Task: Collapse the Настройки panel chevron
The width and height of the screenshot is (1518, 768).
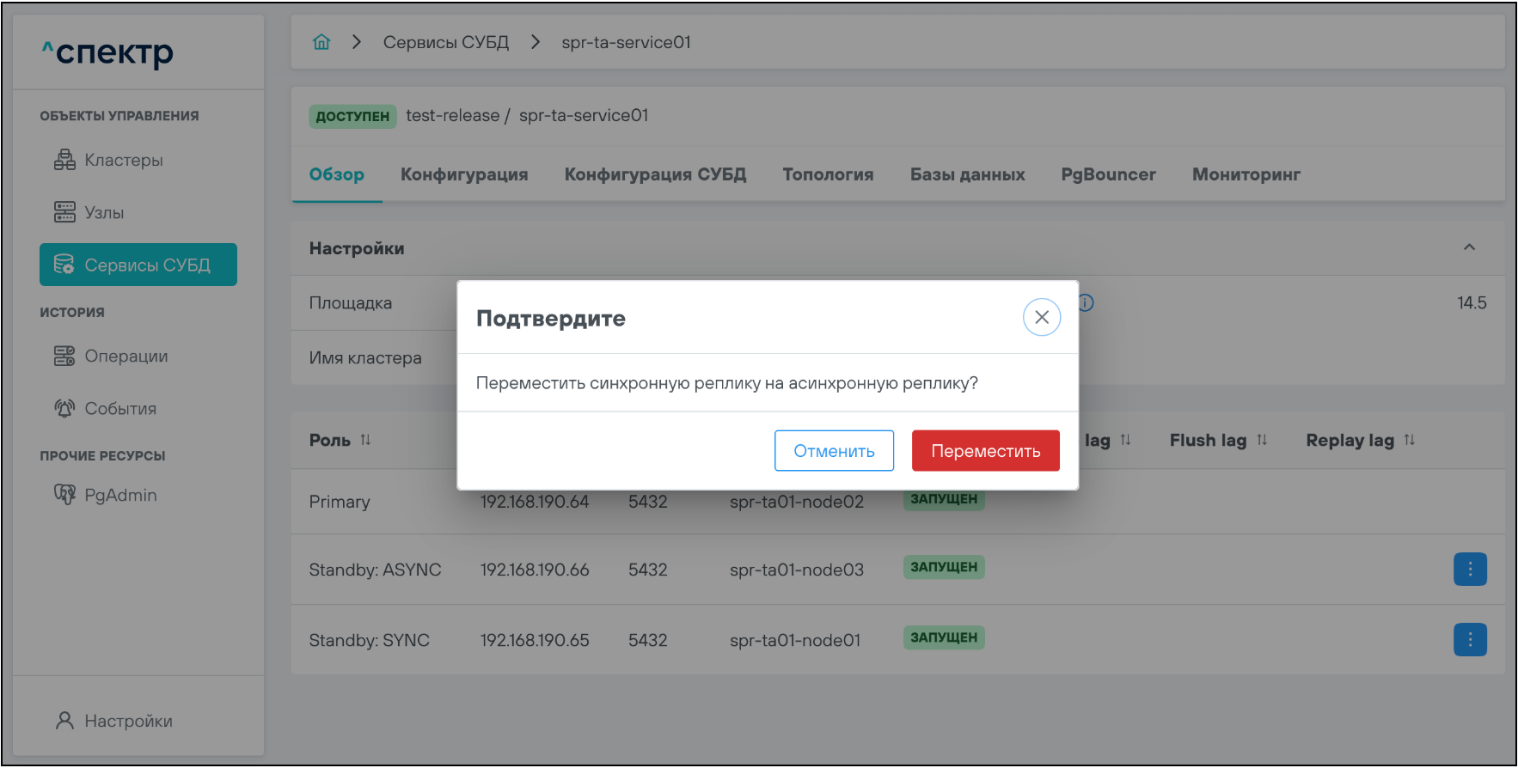Action: point(1469,248)
